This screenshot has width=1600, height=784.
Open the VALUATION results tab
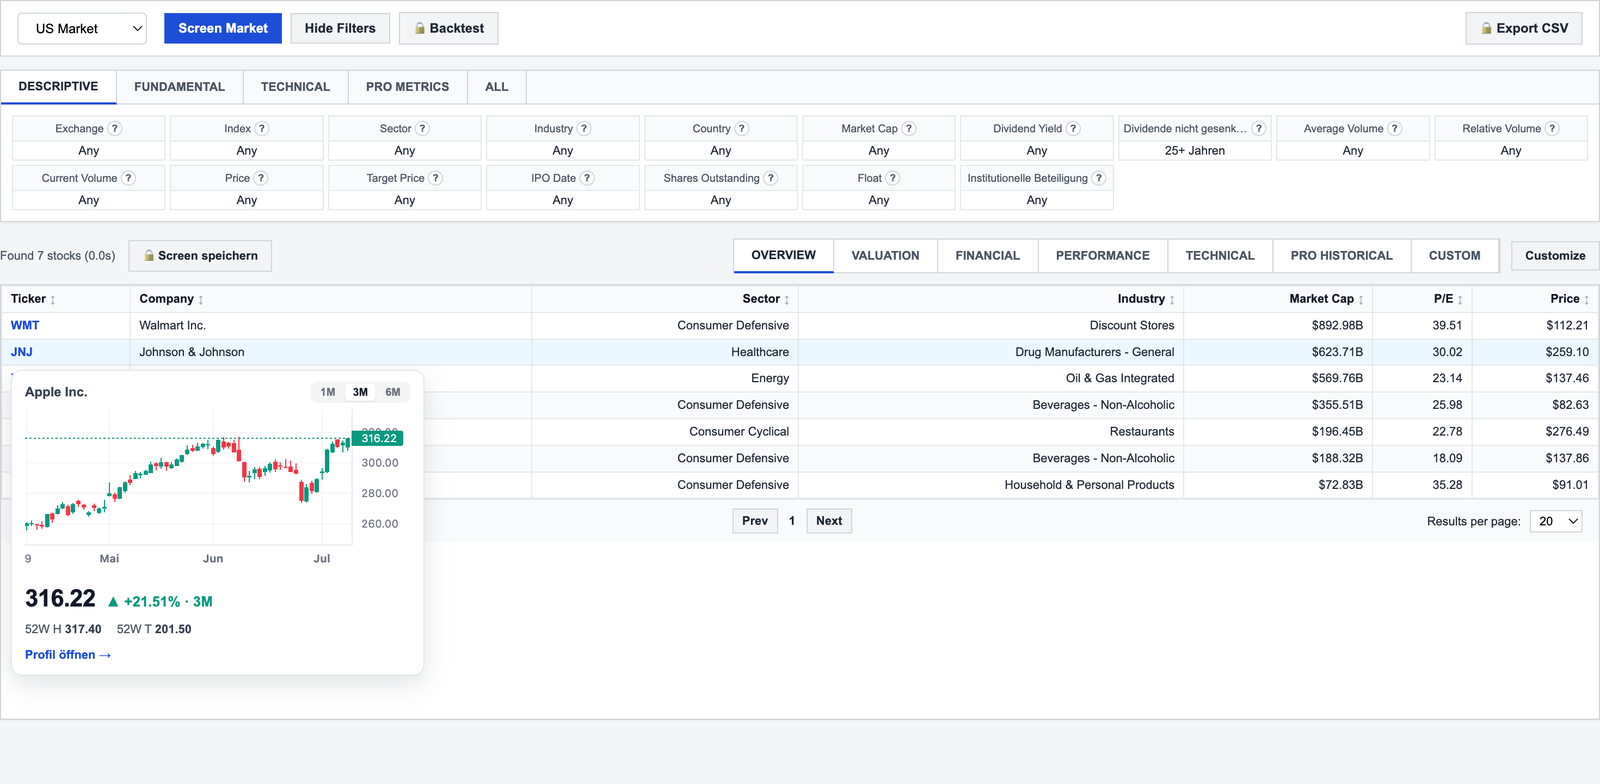click(885, 255)
